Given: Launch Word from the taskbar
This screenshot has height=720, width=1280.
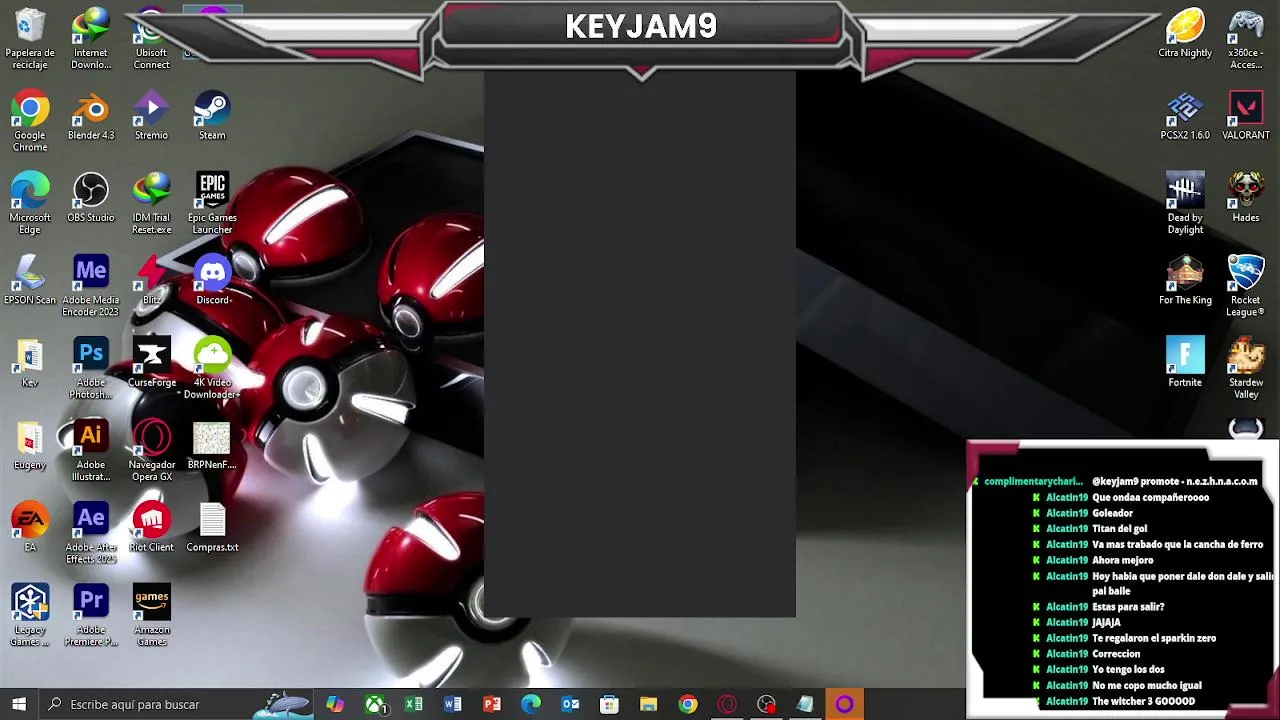Looking at the screenshot, I should pyautogui.click(x=453, y=704).
